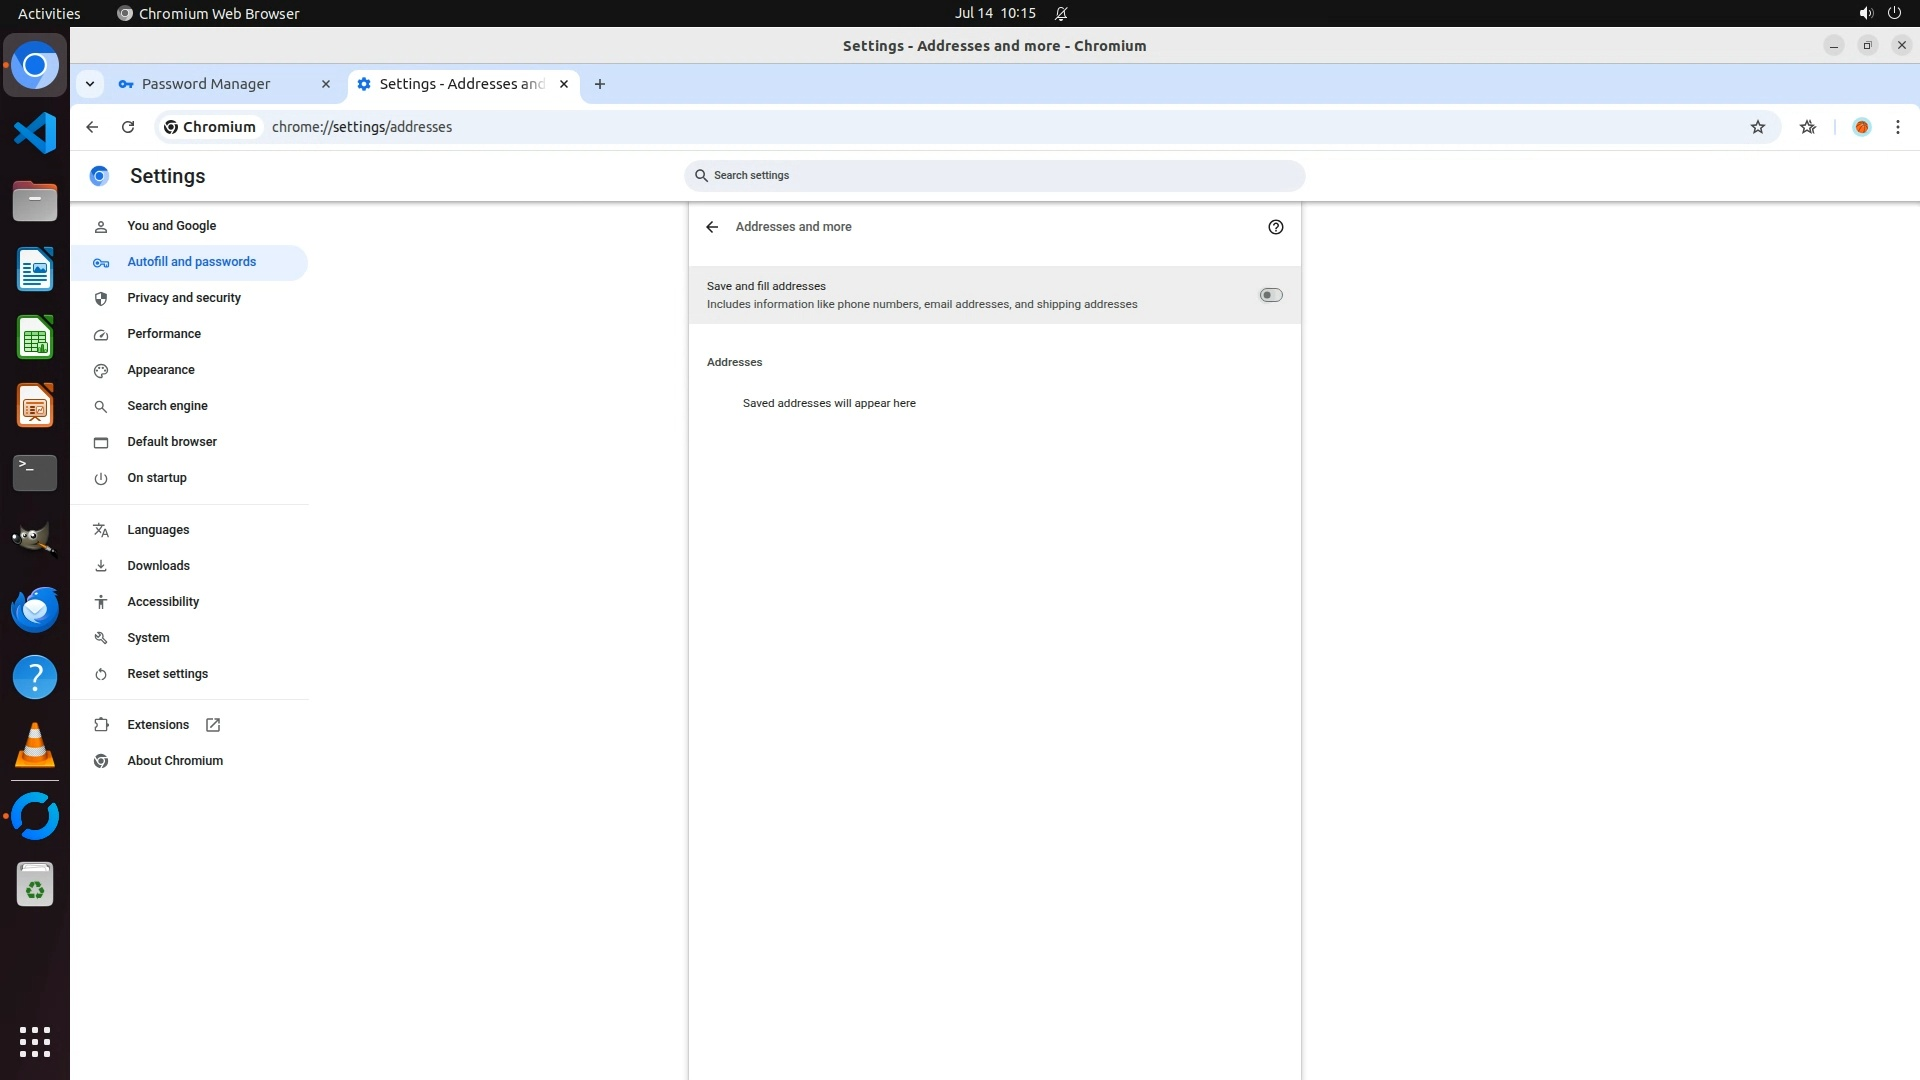The height and width of the screenshot is (1080, 1920).
Task: Launch Visual Studio Code from dock
Action: pos(35,133)
